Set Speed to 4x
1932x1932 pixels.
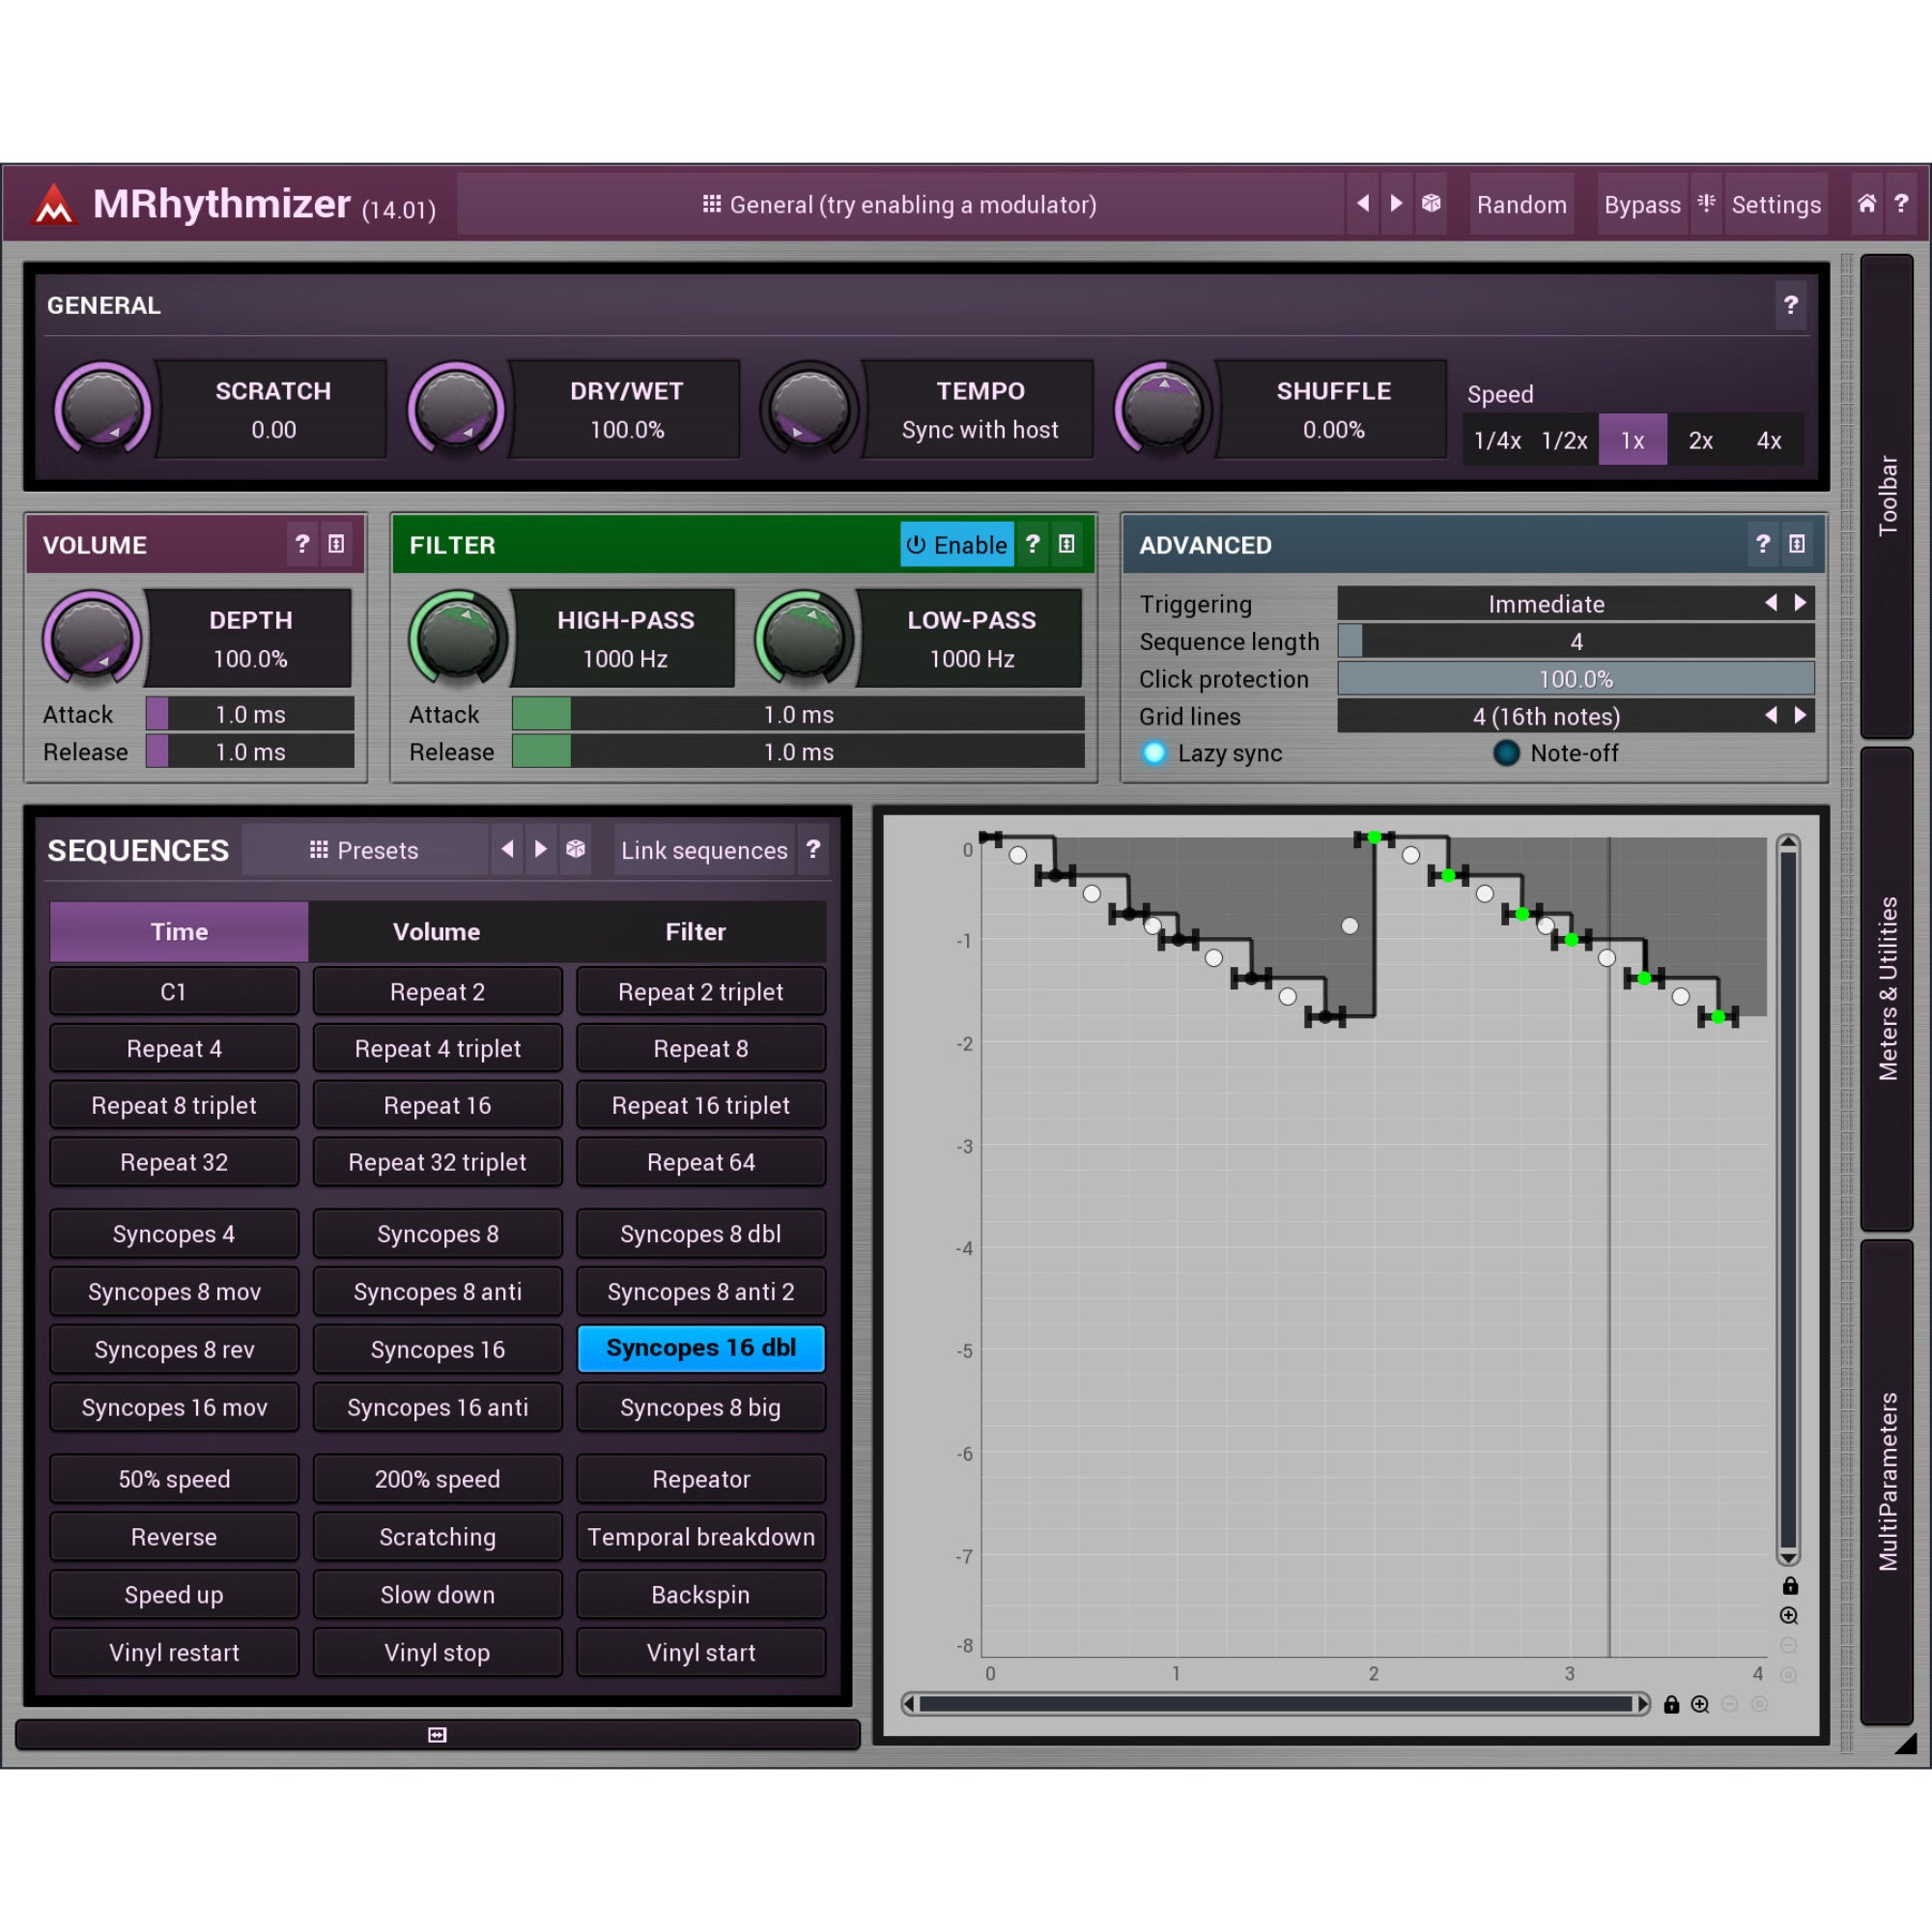(x=1769, y=440)
